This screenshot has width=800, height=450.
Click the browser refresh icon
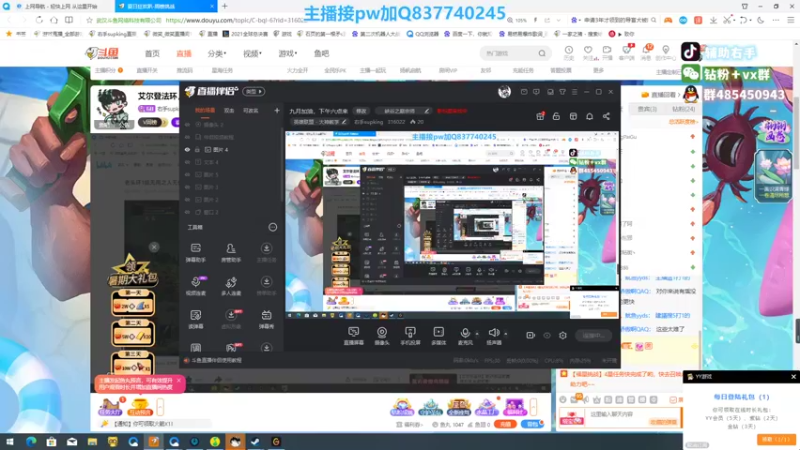point(39,20)
